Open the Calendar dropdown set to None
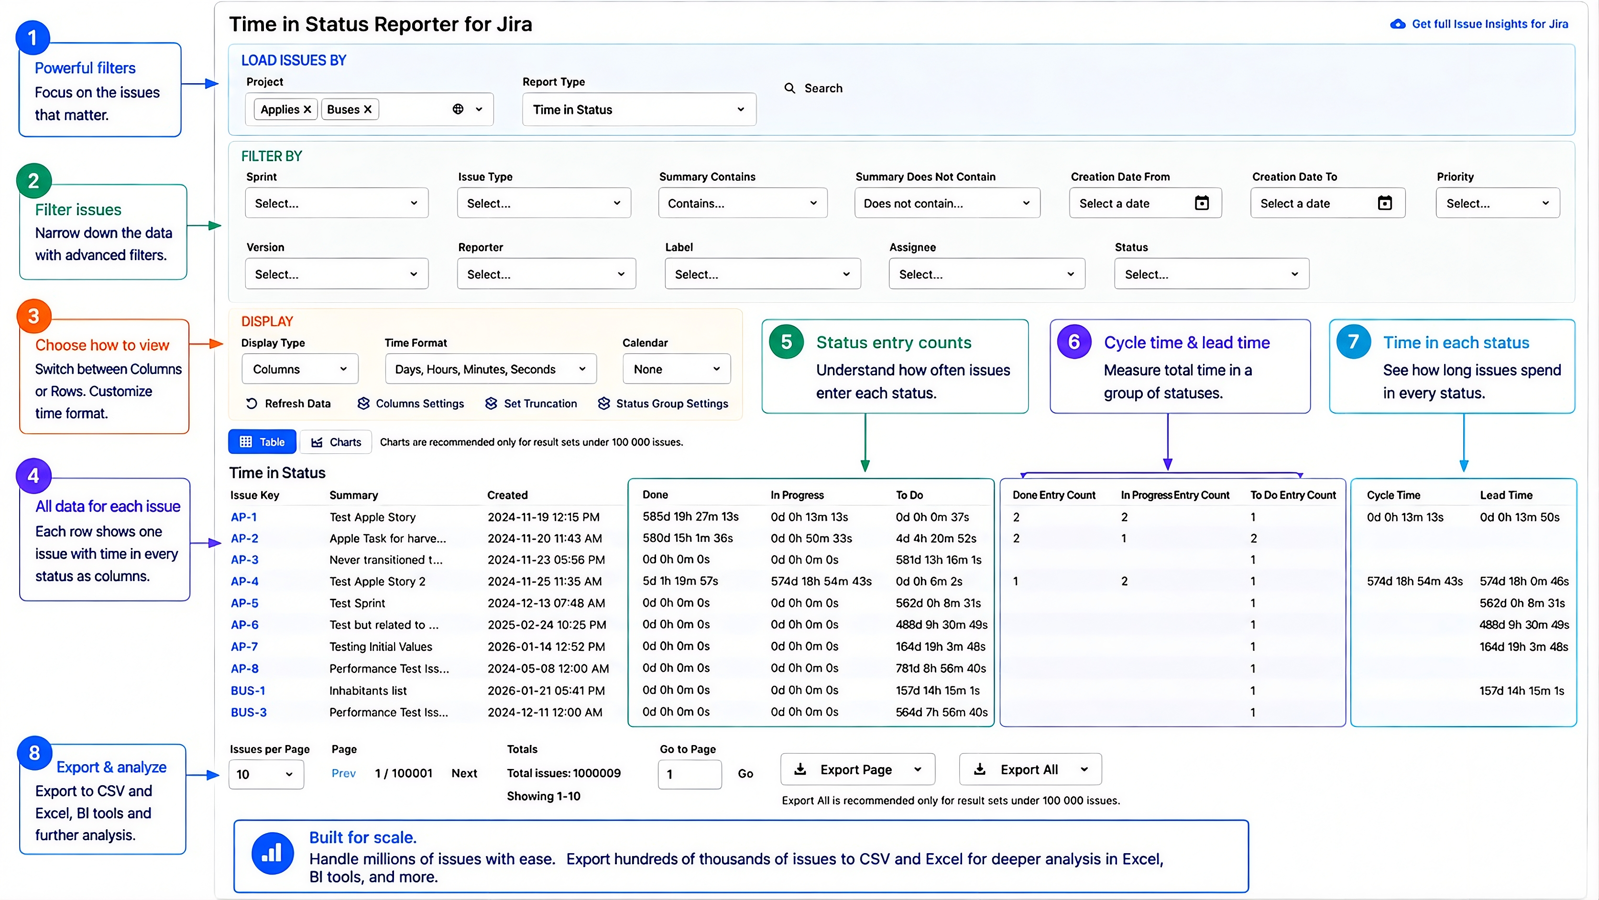The width and height of the screenshot is (1599, 900). pos(677,369)
